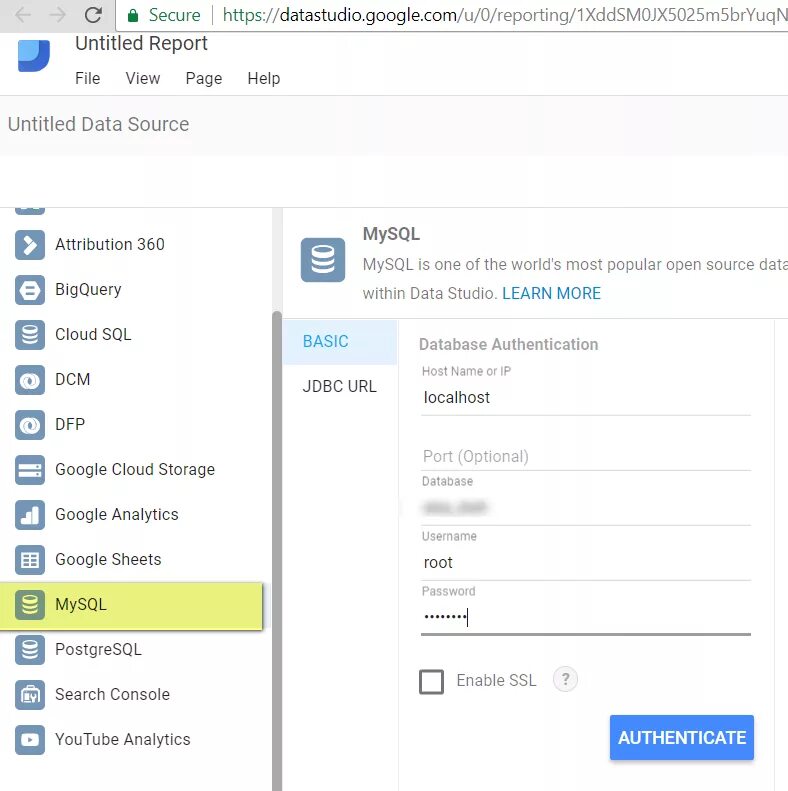Select the Google Sheets label

click(x=108, y=559)
